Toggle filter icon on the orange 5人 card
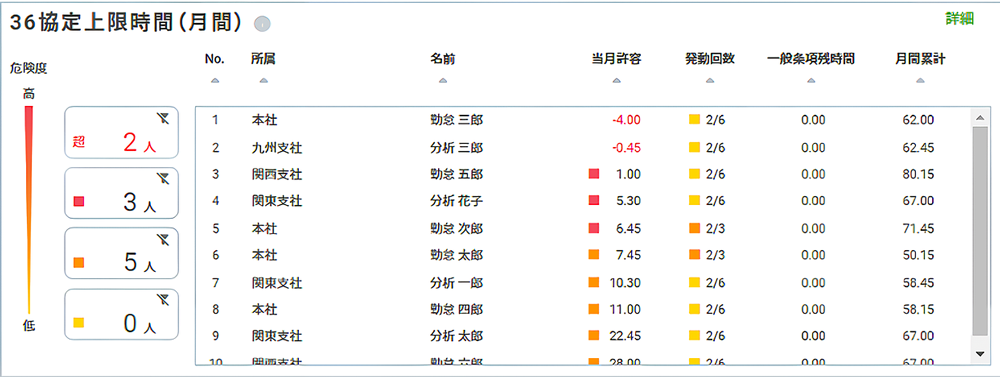This screenshot has width=1000, height=377. 163,240
